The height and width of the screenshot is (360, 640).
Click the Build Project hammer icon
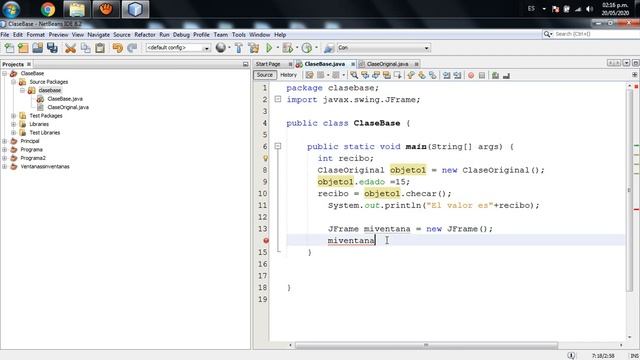coord(239,48)
